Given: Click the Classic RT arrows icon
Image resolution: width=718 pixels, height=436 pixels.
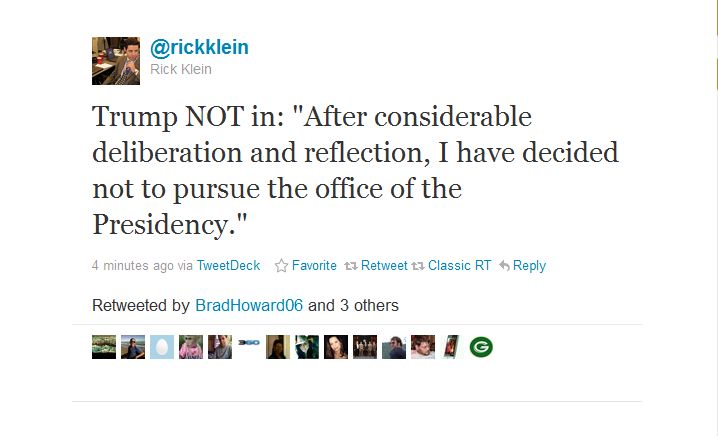Looking at the screenshot, I should [x=418, y=266].
